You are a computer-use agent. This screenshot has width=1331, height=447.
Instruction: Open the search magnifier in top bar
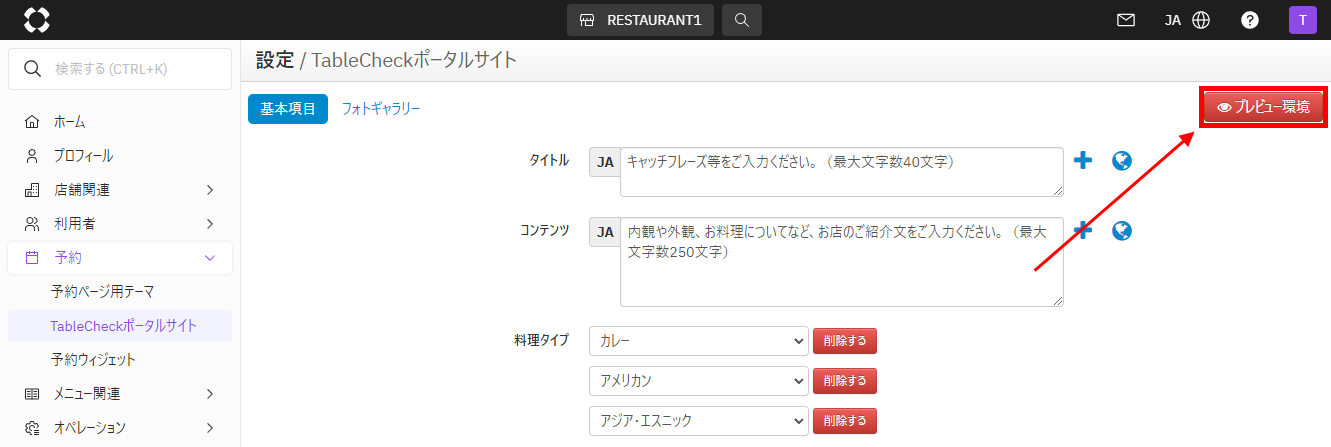[x=741, y=20]
